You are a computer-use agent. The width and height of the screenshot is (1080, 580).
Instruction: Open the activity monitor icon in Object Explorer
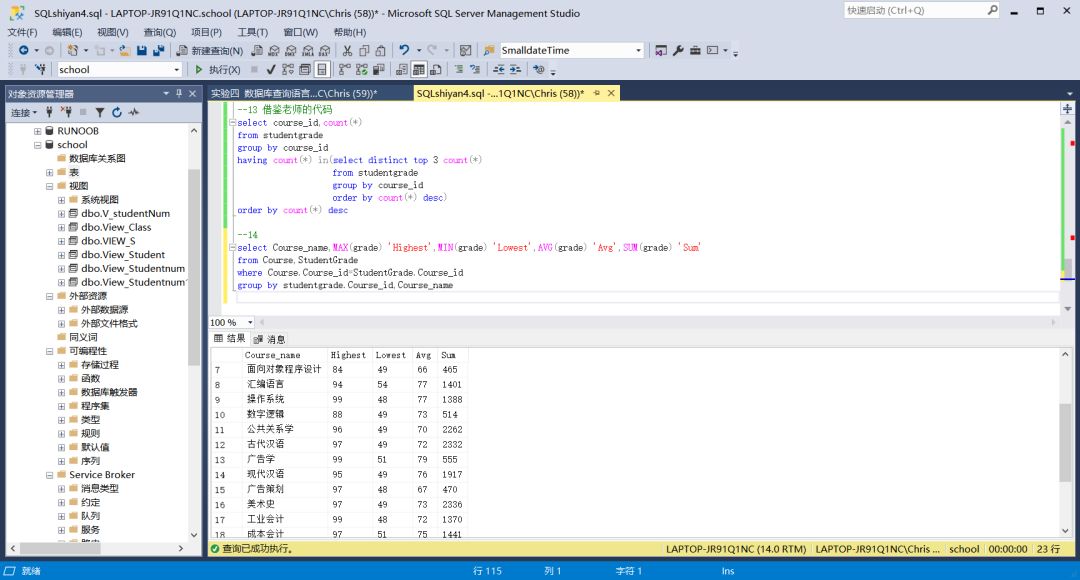click(x=134, y=113)
